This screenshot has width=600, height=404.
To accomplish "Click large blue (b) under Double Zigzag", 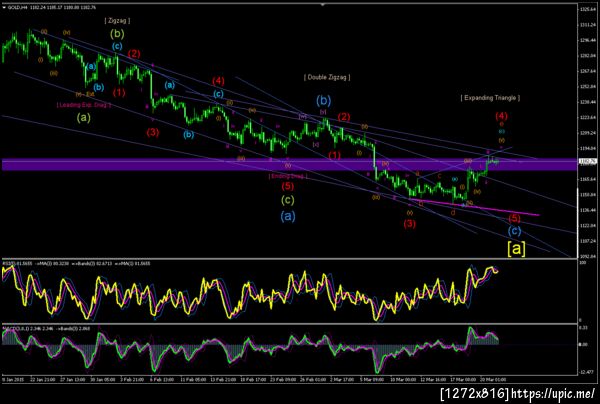I will (324, 101).
